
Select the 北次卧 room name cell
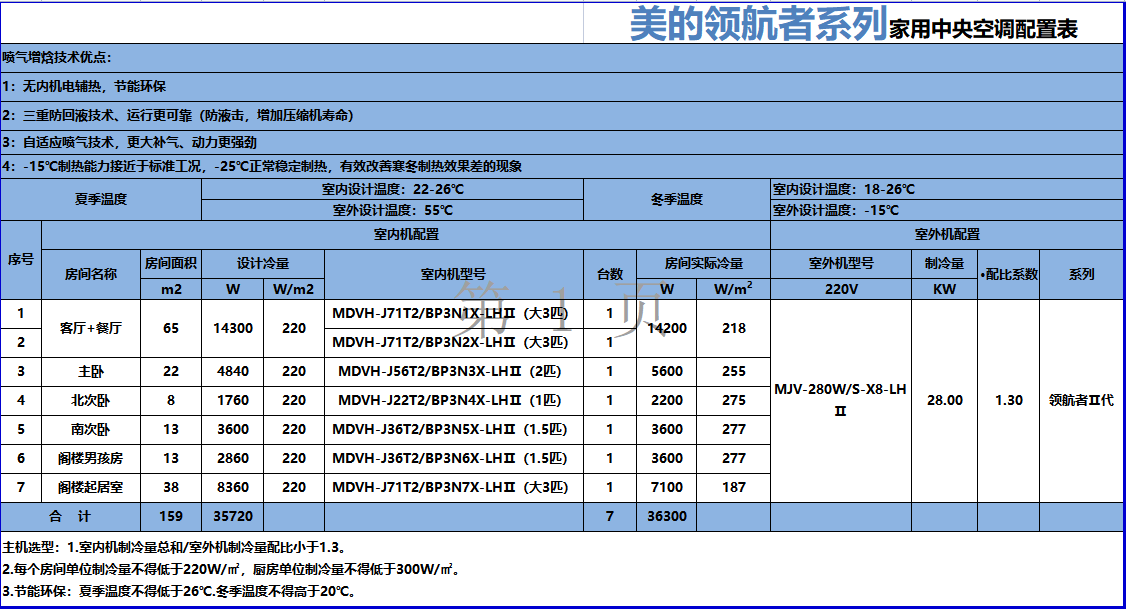coord(90,400)
